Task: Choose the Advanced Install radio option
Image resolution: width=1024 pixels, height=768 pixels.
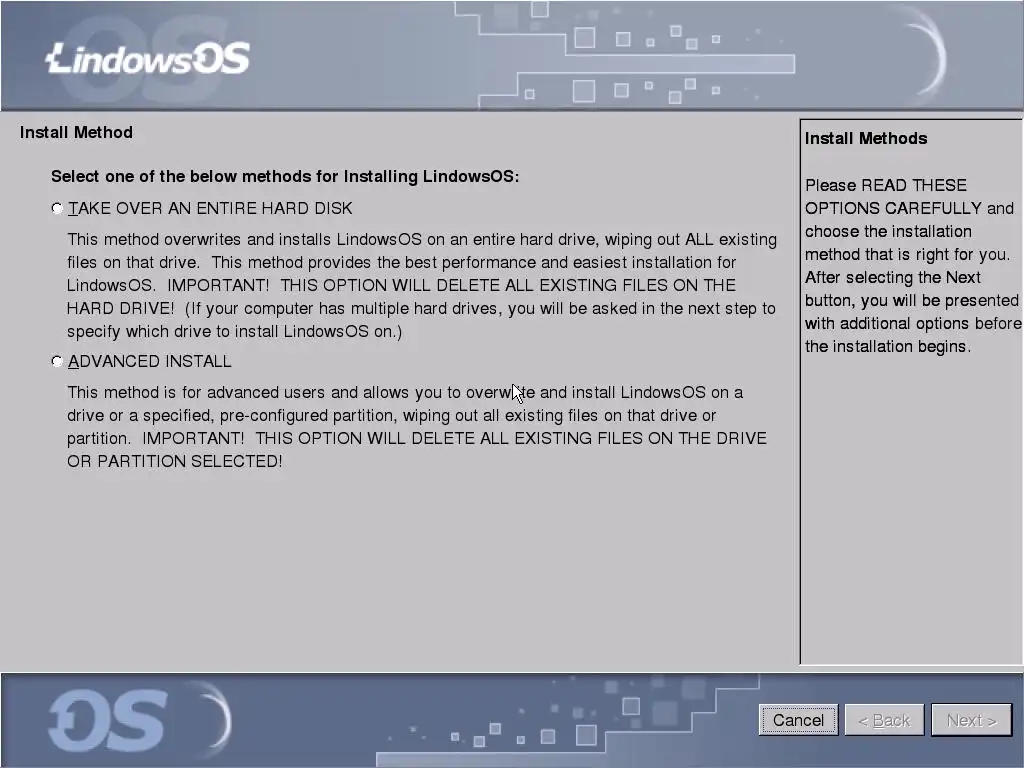Action: point(57,361)
